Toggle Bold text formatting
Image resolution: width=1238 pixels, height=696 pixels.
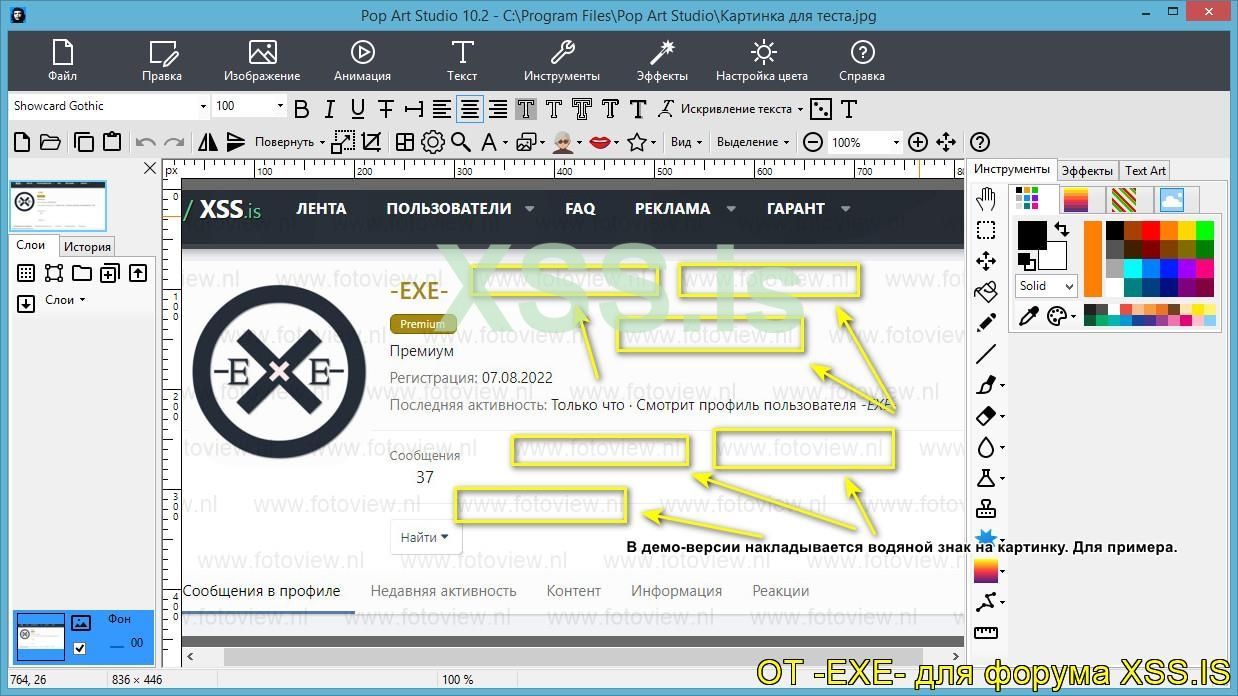[302, 109]
